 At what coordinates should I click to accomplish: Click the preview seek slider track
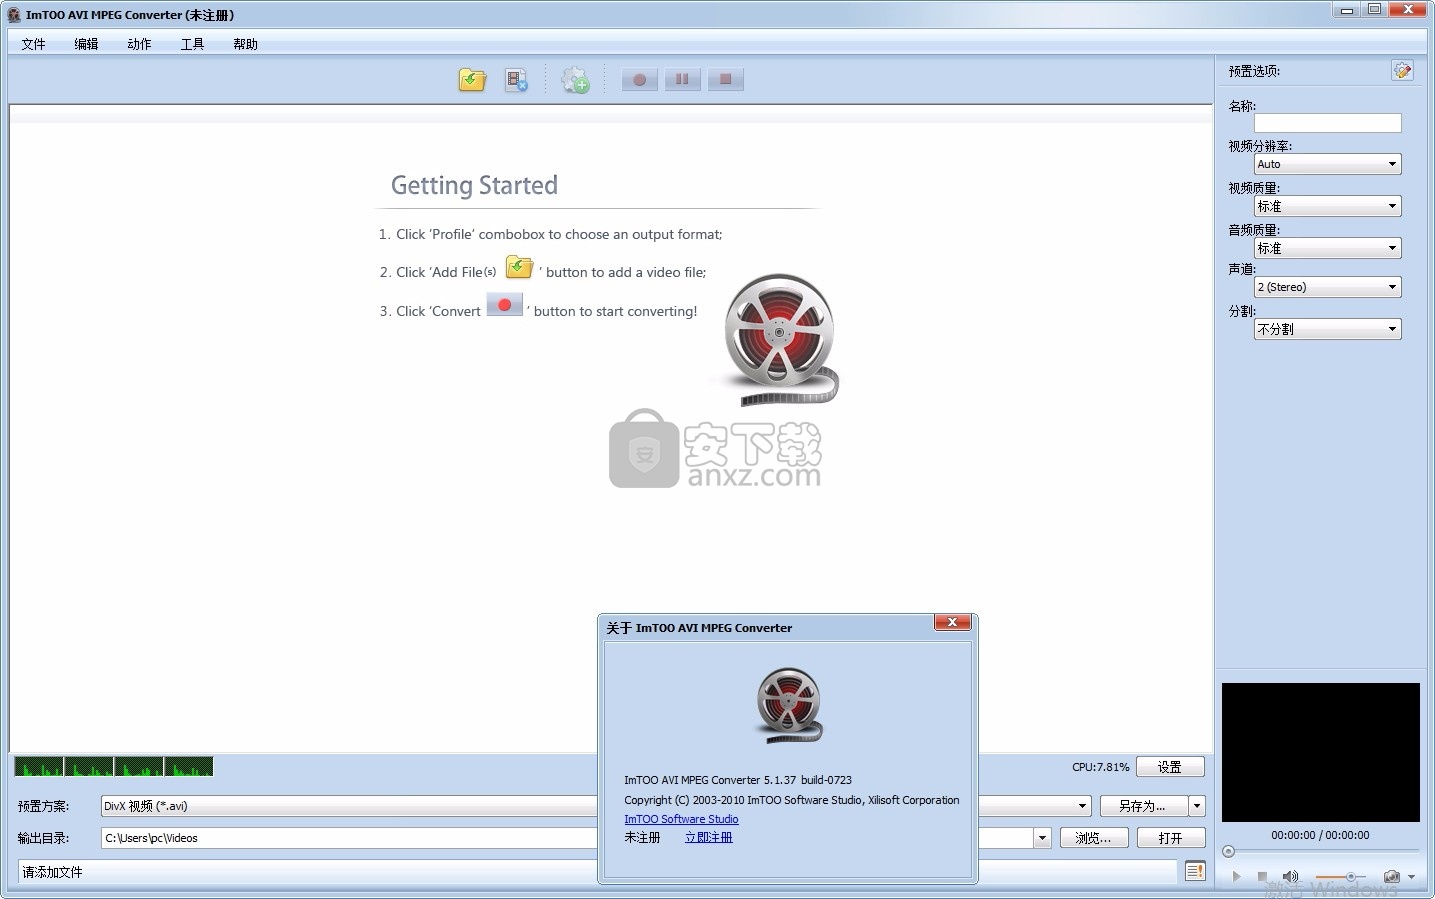coord(1322,852)
